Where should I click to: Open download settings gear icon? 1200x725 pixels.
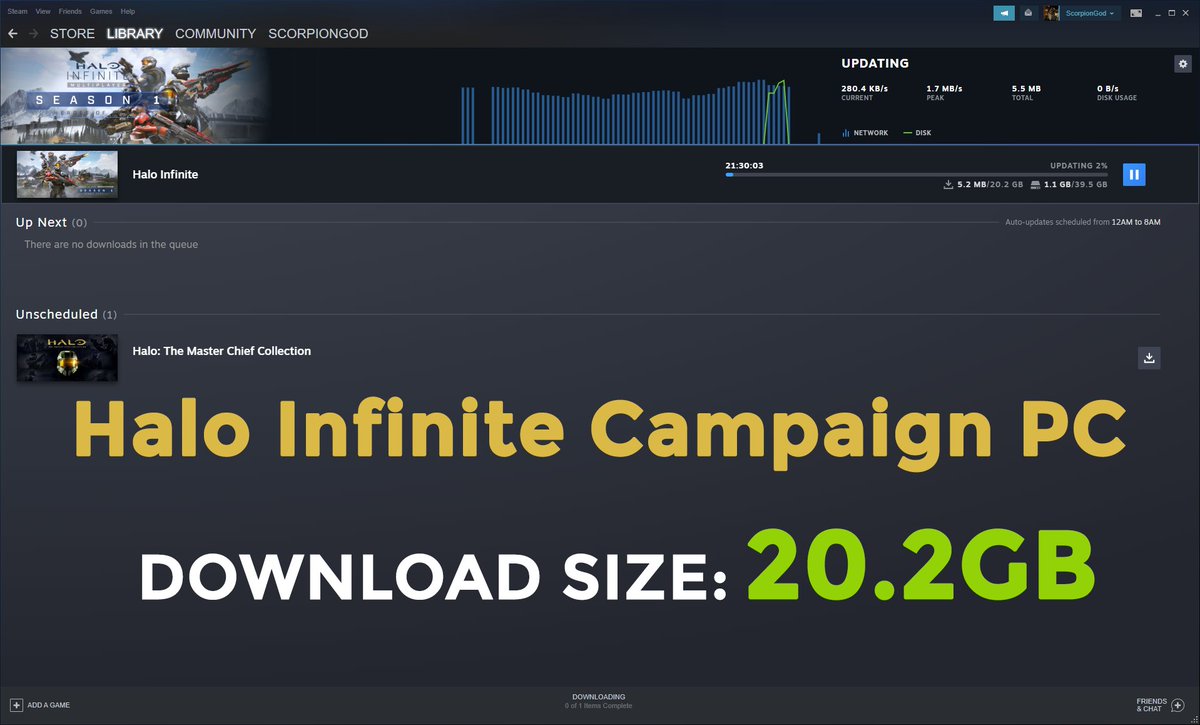click(1182, 64)
